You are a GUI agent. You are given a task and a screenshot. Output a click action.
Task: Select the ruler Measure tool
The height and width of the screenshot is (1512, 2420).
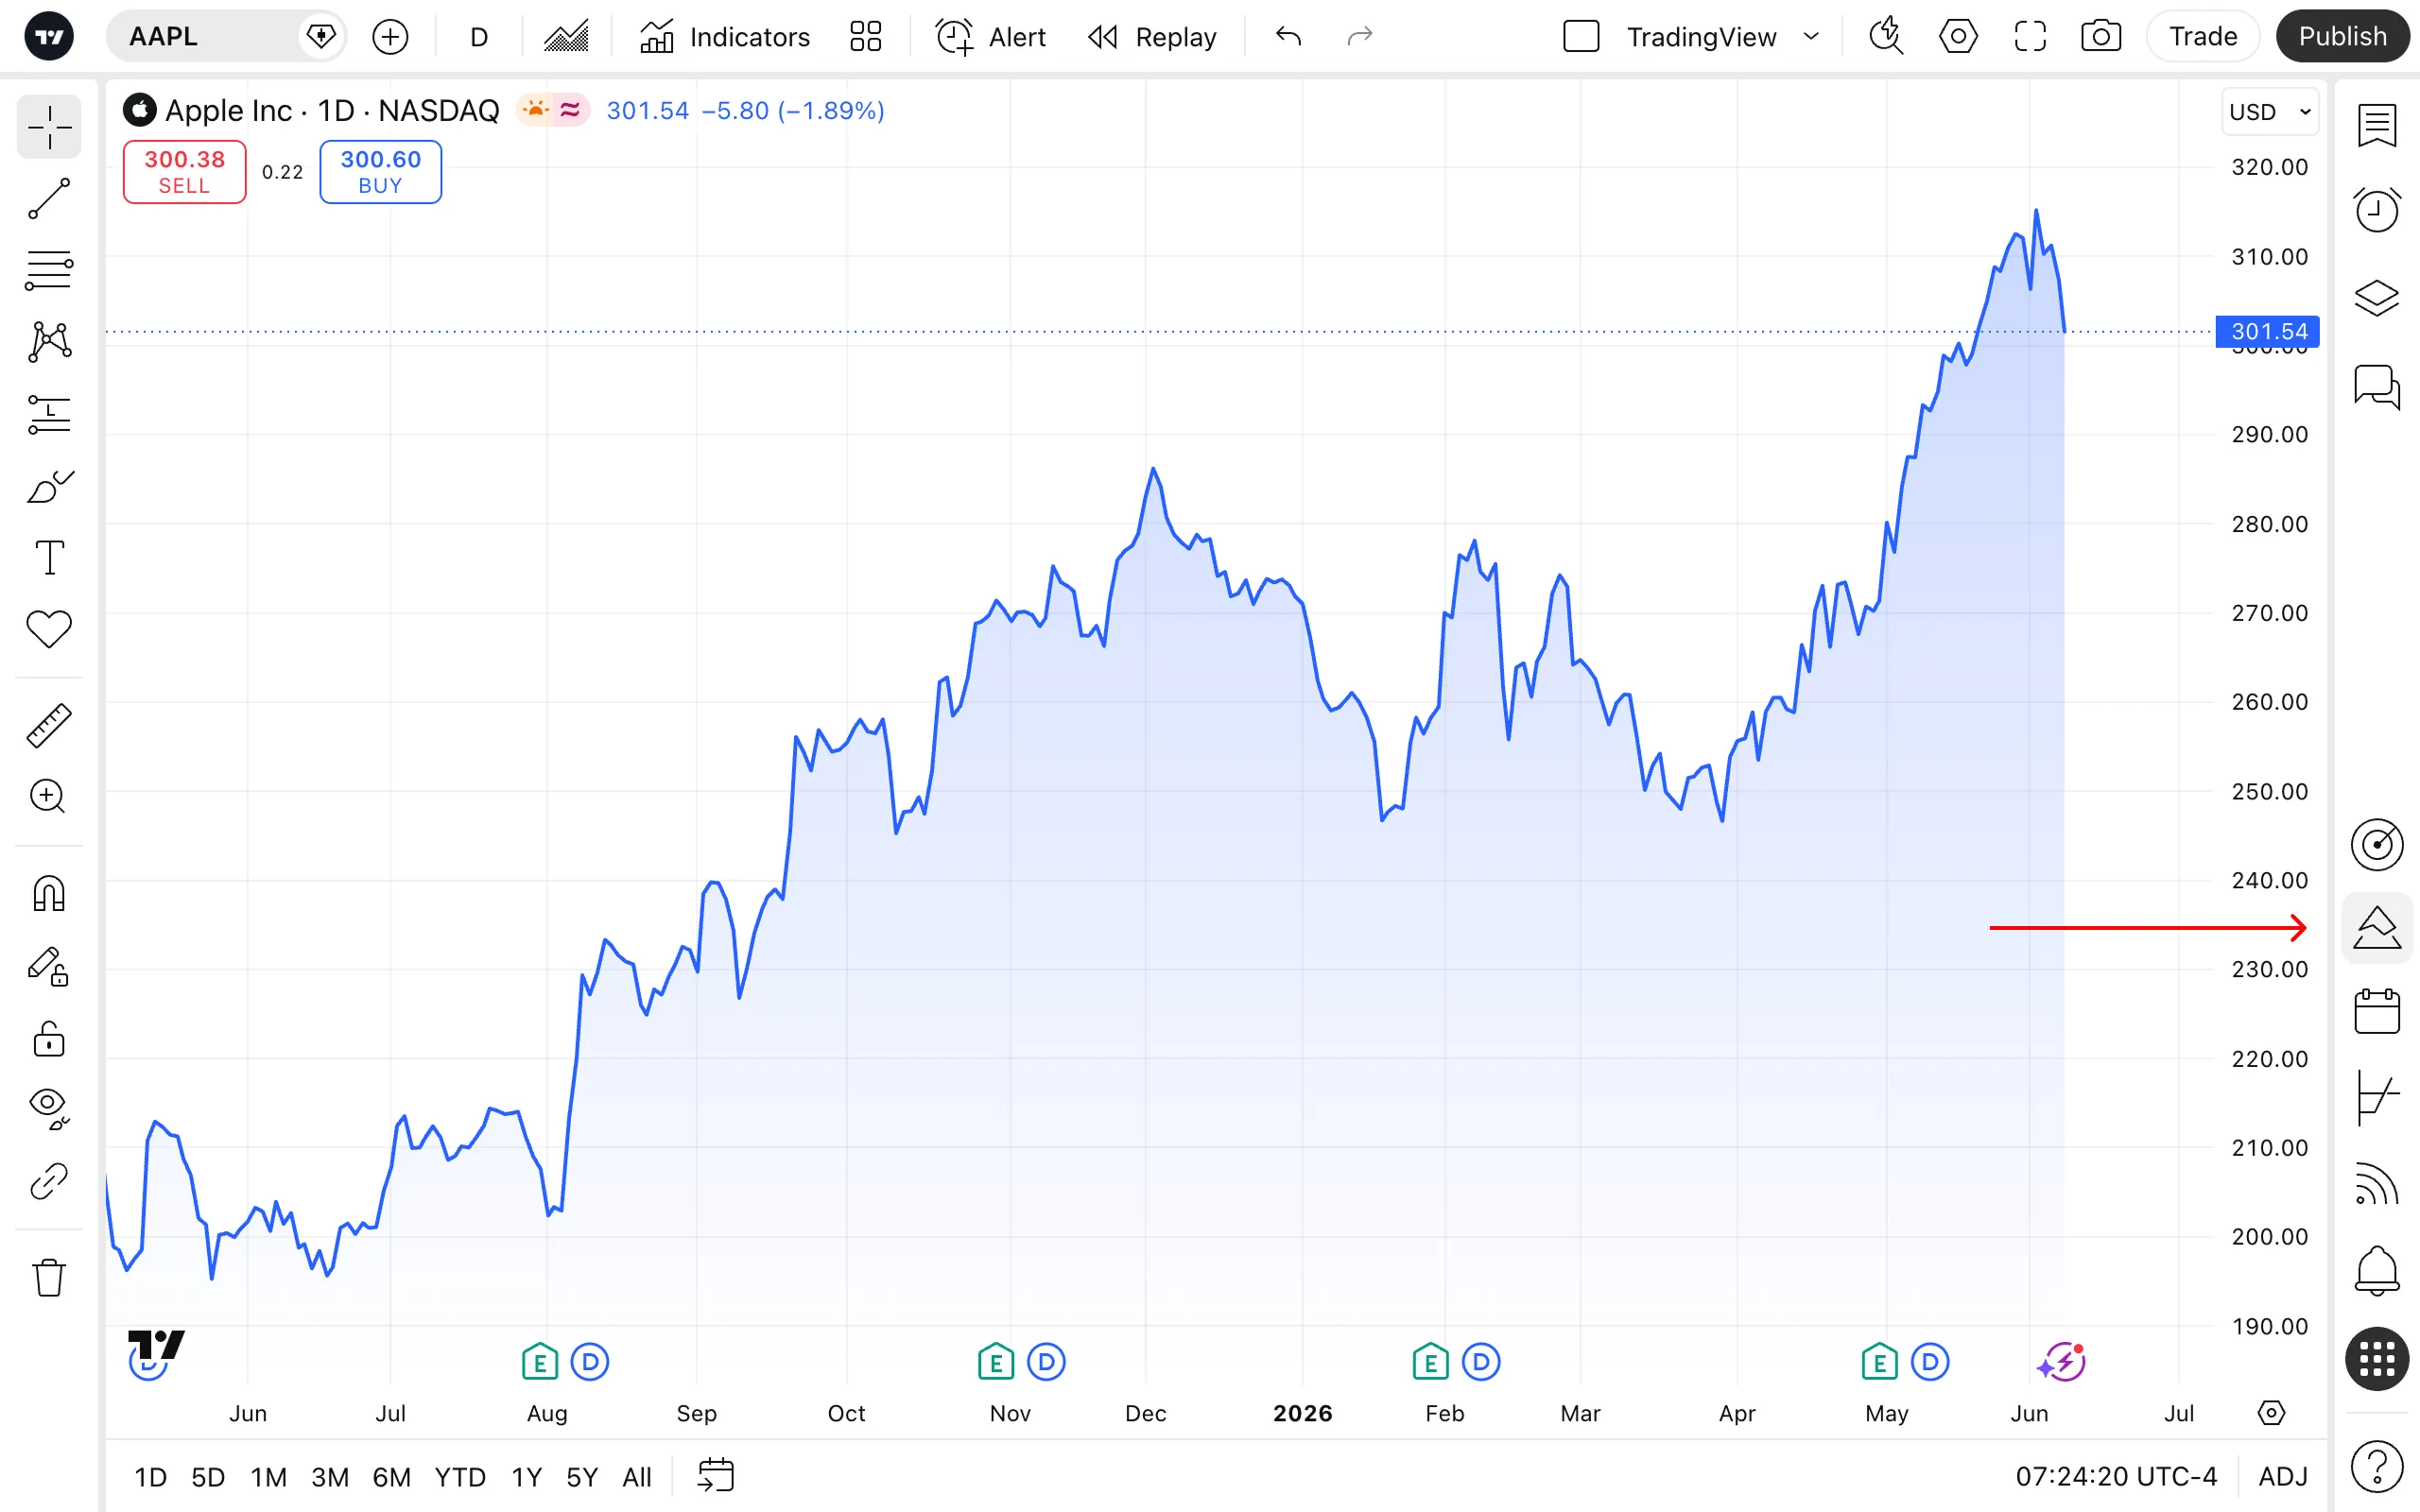click(49, 726)
